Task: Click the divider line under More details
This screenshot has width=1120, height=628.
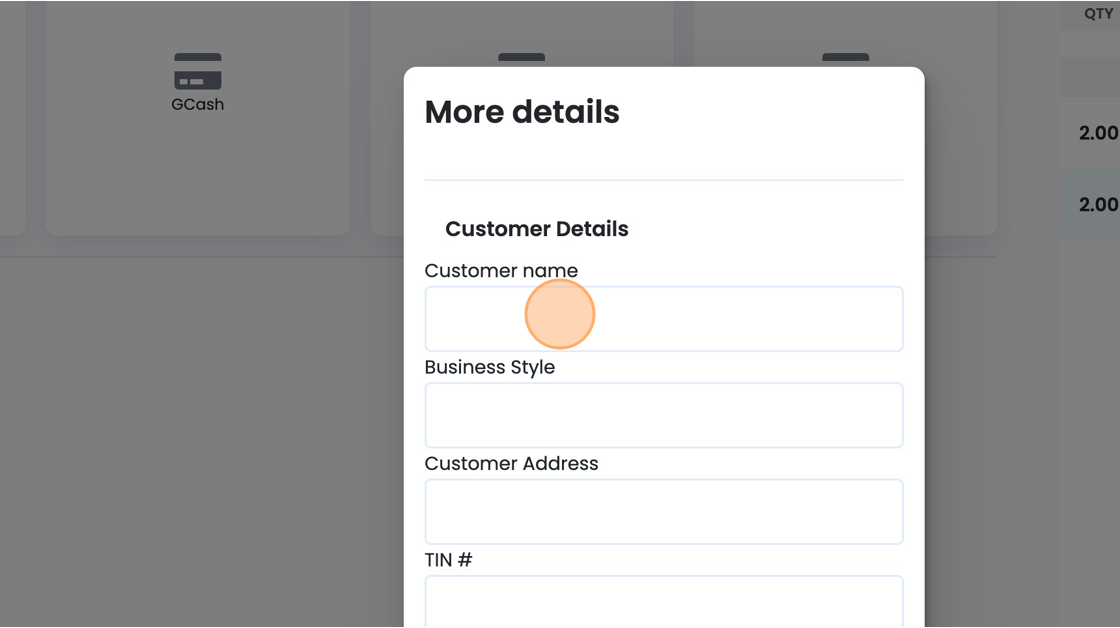Action: tap(664, 180)
